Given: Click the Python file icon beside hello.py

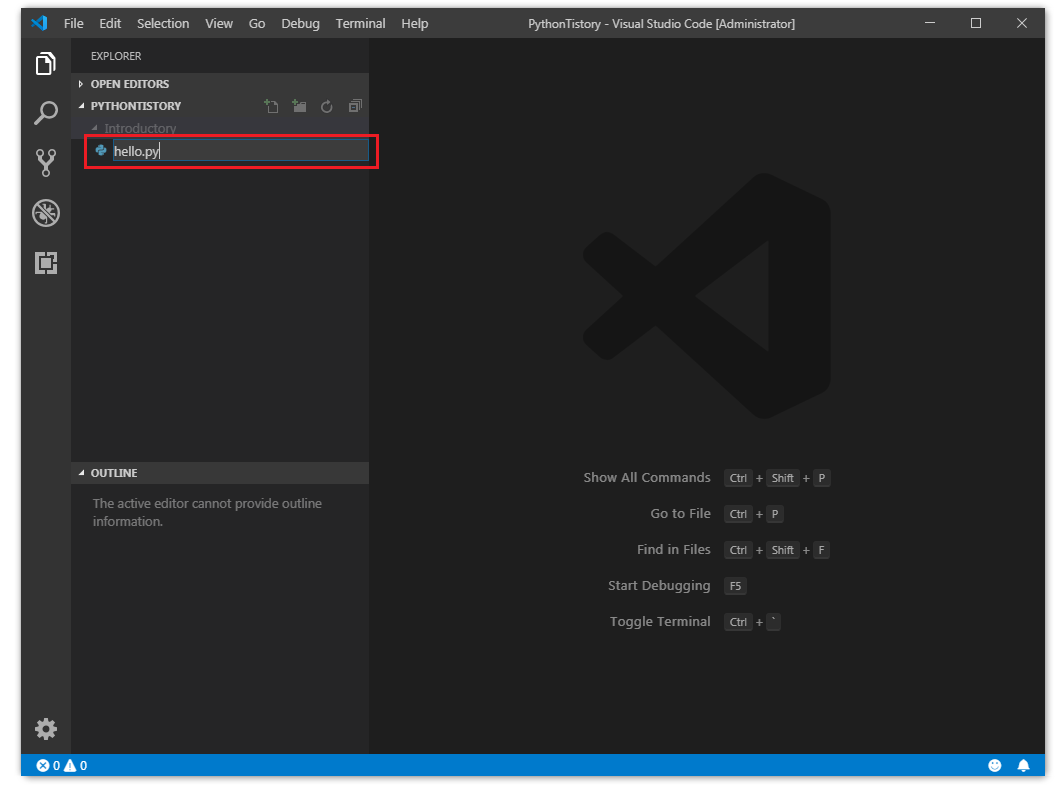Looking at the screenshot, I should pyautogui.click(x=101, y=150).
